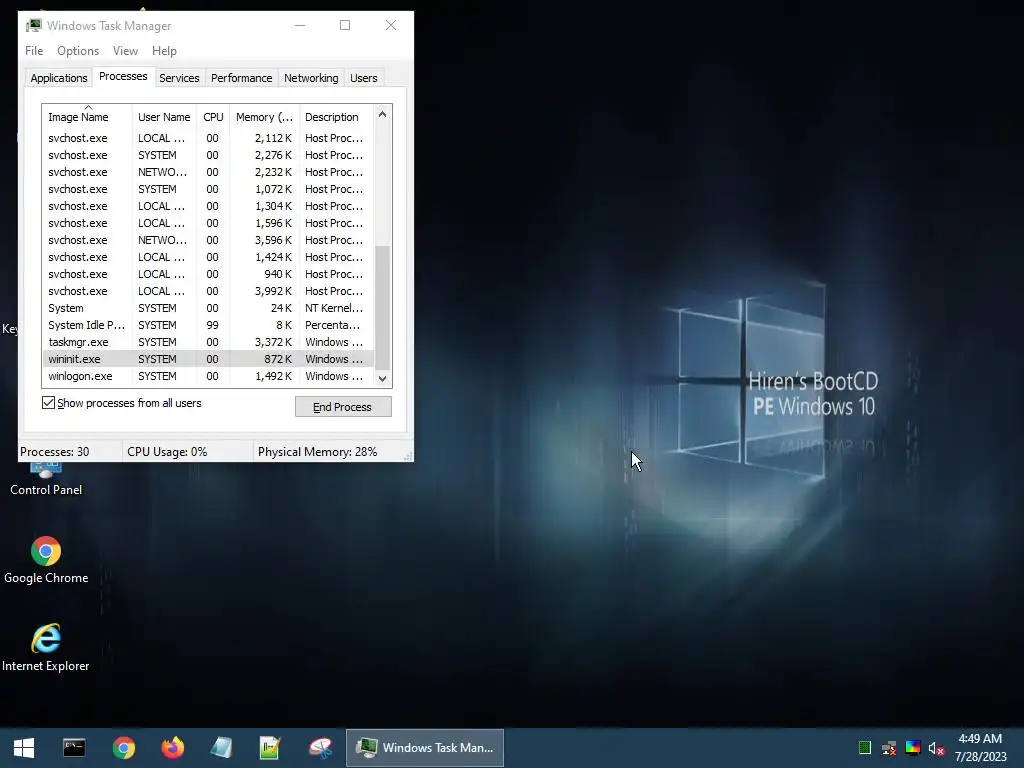Toggle Show processes from all users checkbox
The image size is (1024, 768).
(x=48, y=402)
